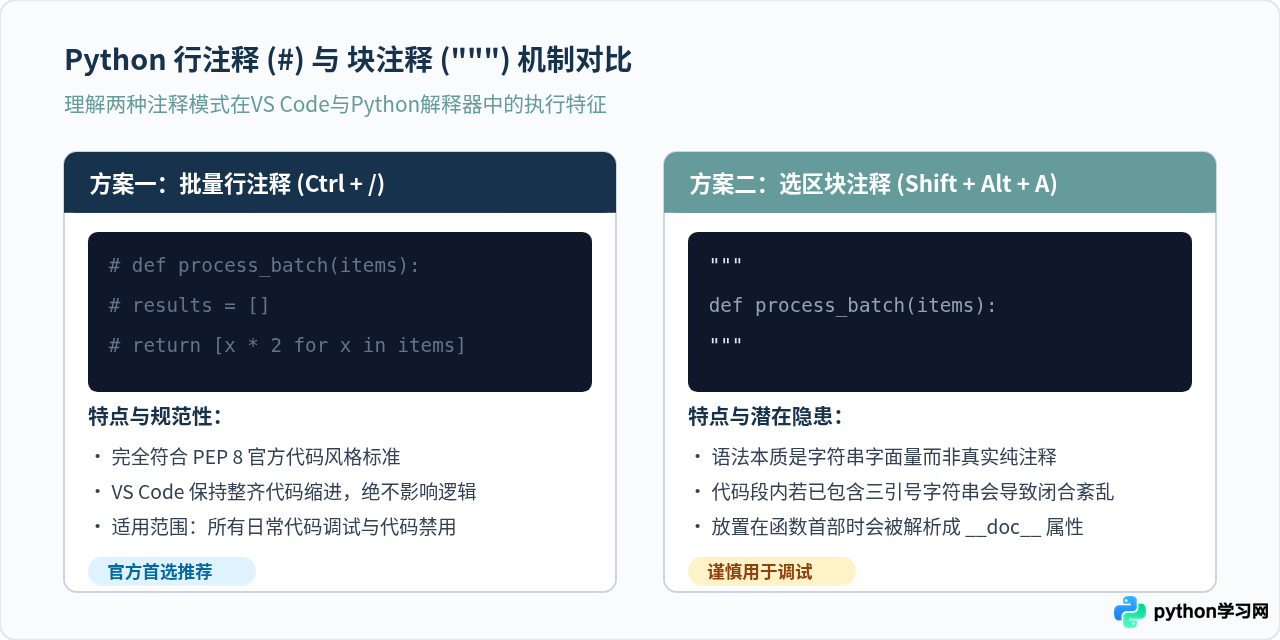Click the bullet 适用范围:所有日常代码调试与代码禁用
Viewport: 1280px width, 640px height.
[x=274, y=527]
